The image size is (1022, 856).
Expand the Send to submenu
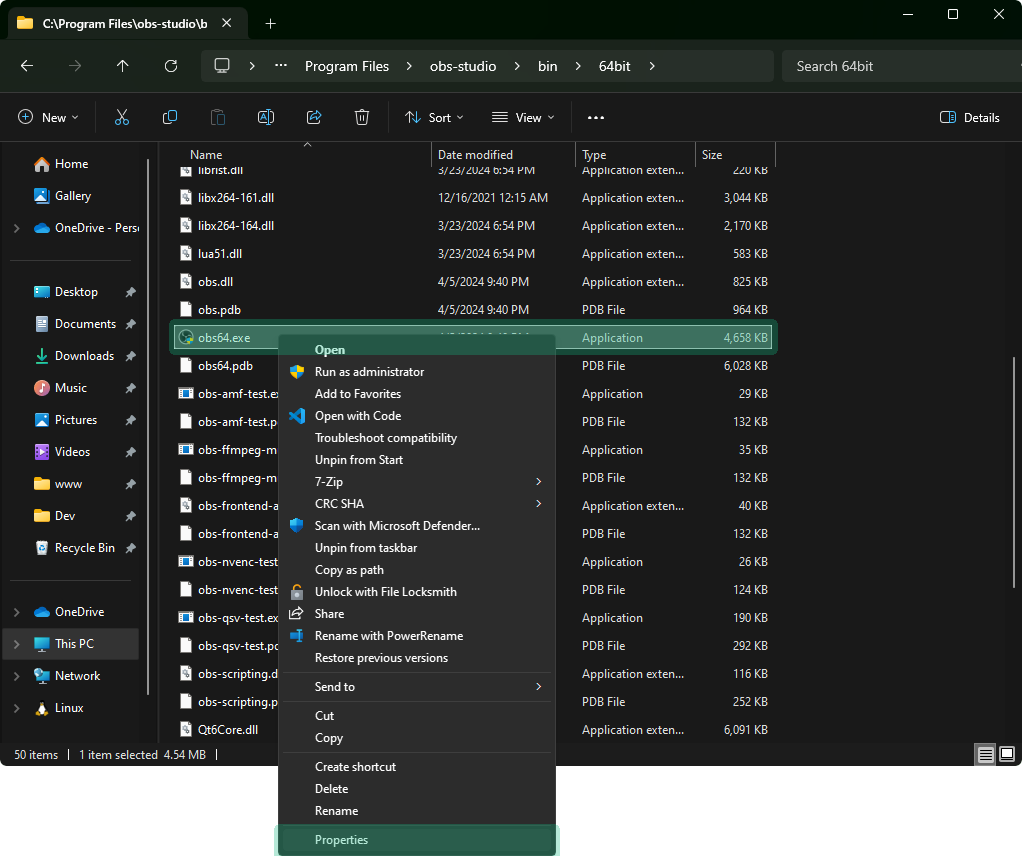click(x=417, y=687)
